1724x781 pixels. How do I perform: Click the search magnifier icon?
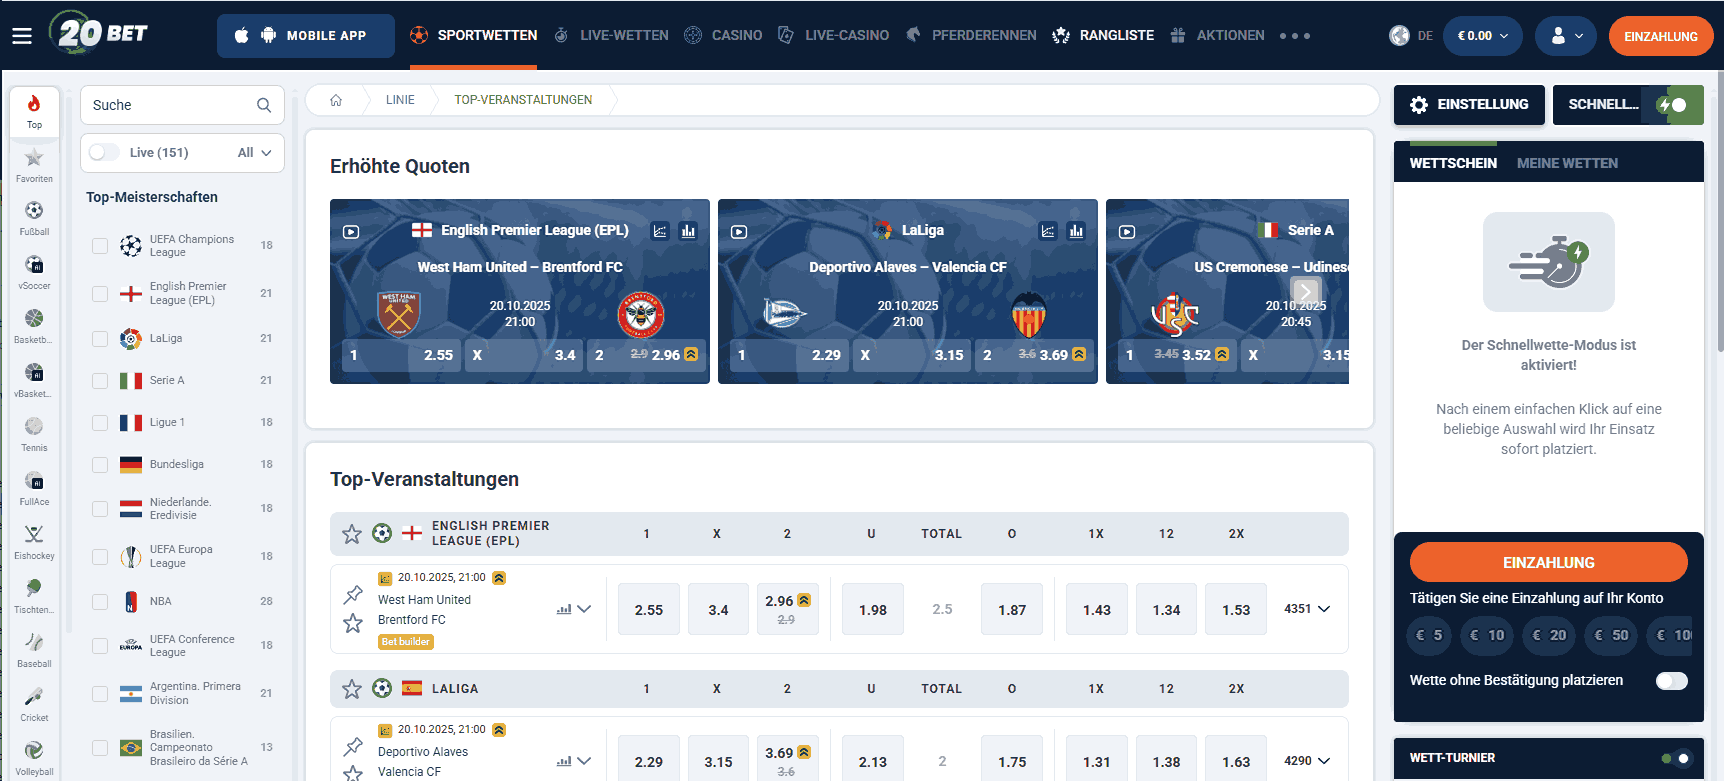264,105
